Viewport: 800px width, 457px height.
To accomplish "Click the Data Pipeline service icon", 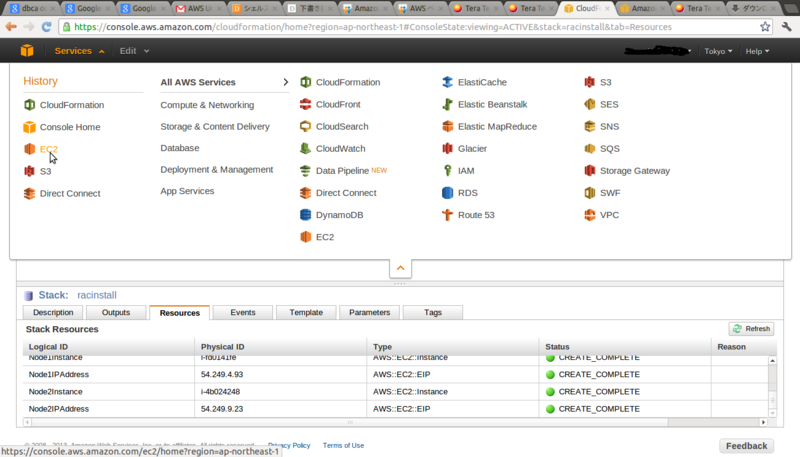I will 306,170.
